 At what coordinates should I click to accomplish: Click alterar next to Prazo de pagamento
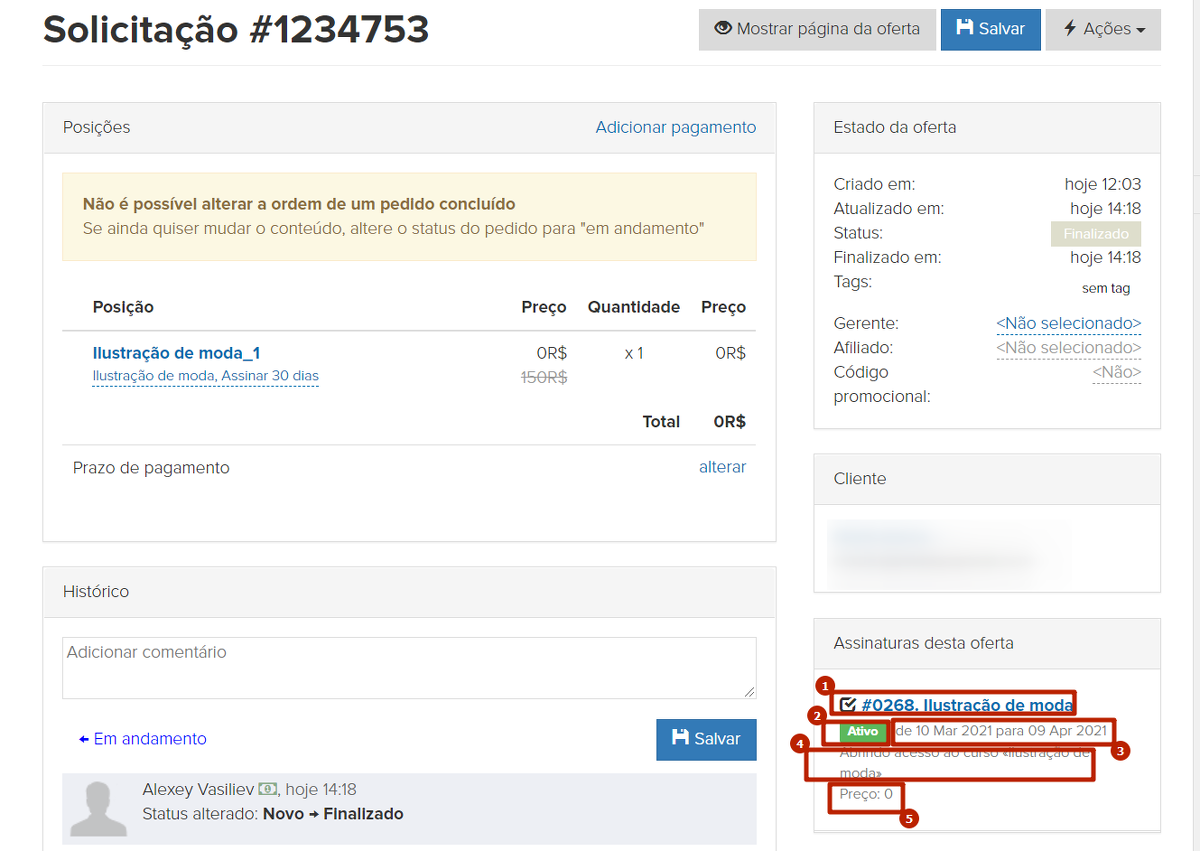[x=722, y=467]
